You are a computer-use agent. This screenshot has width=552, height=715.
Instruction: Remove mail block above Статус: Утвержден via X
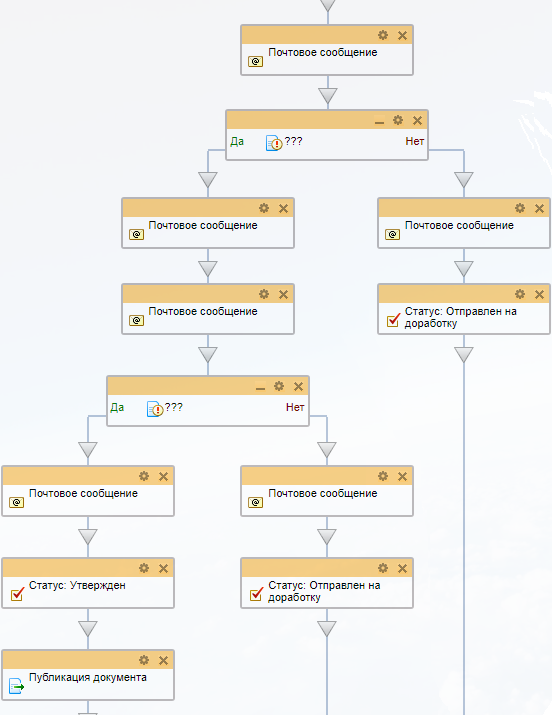pos(164,476)
